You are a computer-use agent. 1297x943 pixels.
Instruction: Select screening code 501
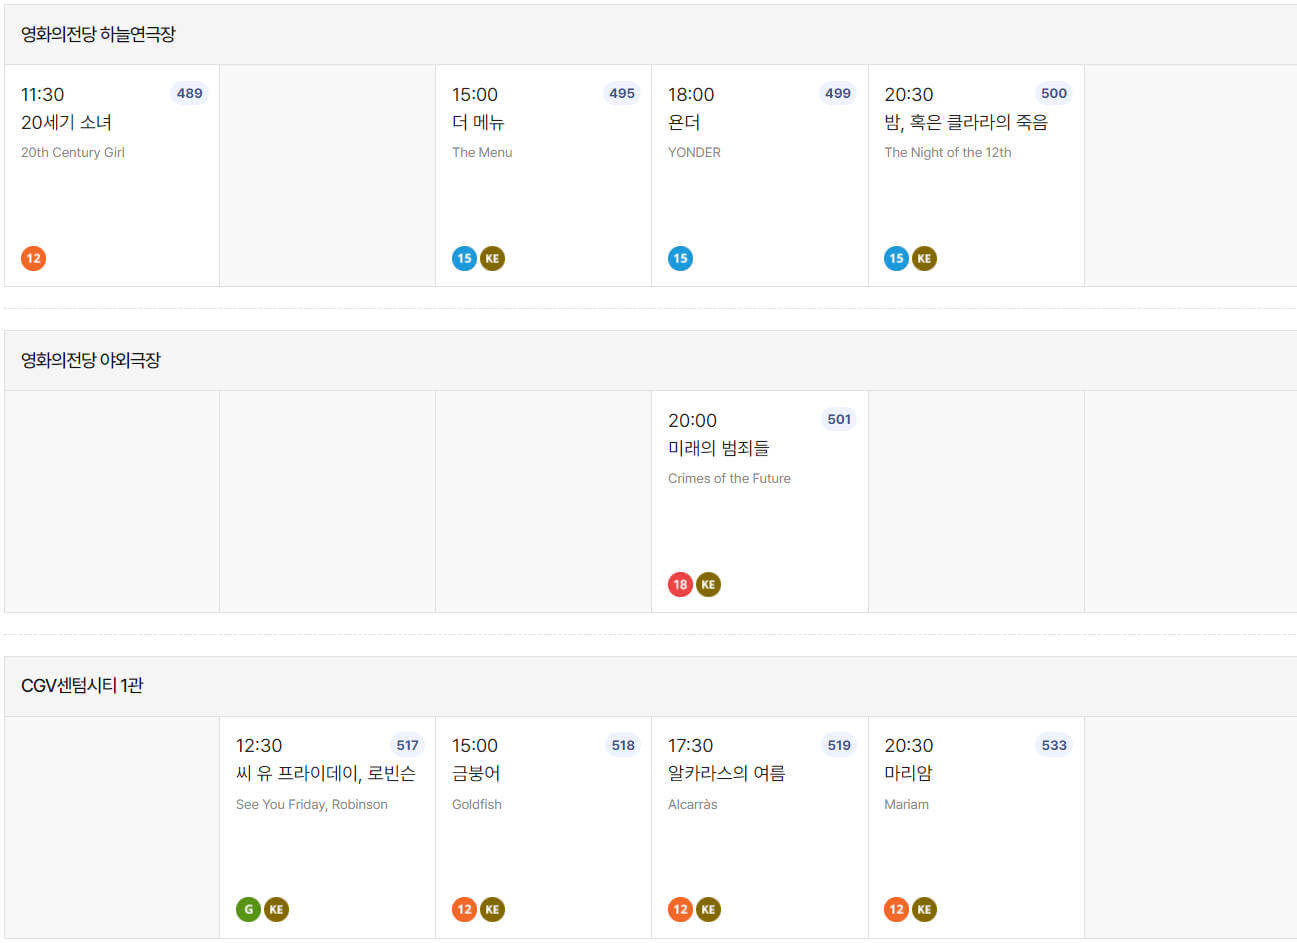[x=839, y=419]
